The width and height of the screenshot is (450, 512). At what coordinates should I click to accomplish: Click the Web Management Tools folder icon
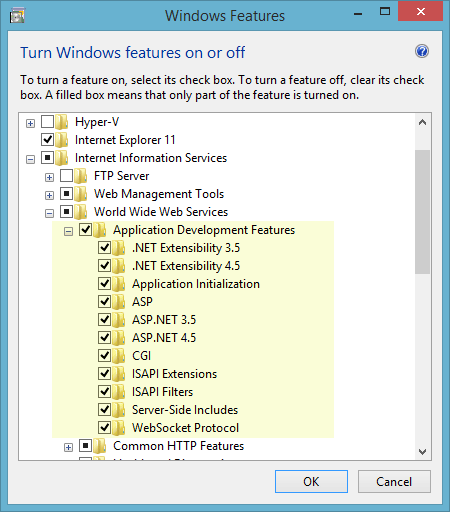click(81, 194)
